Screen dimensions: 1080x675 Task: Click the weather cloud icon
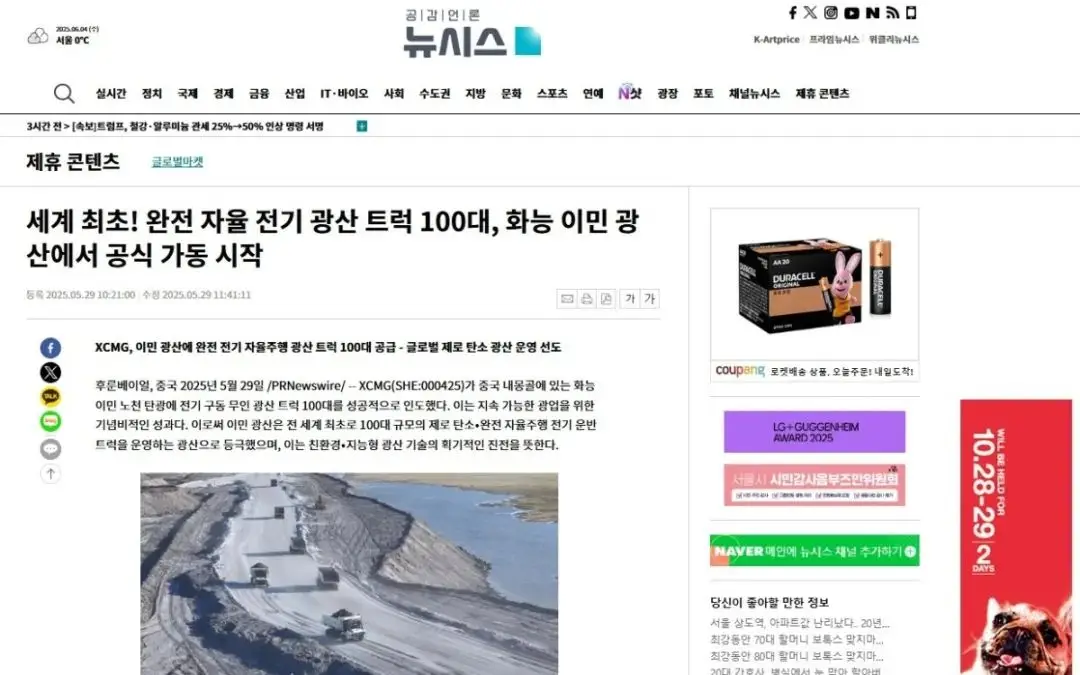click(x=38, y=36)
